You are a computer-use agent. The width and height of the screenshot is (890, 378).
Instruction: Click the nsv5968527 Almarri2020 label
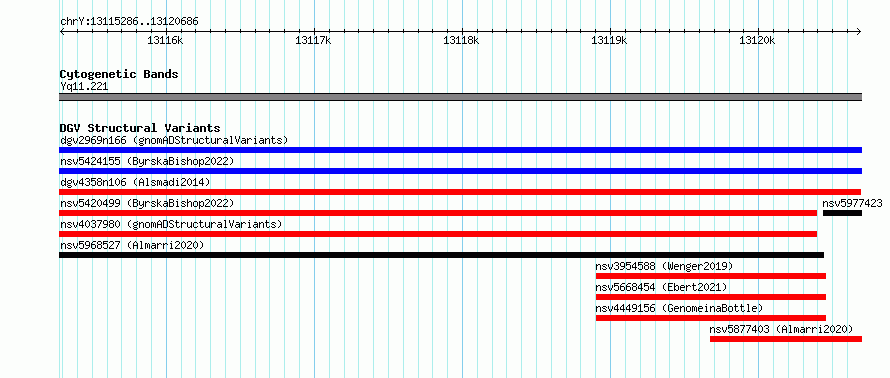click(132, 245)
